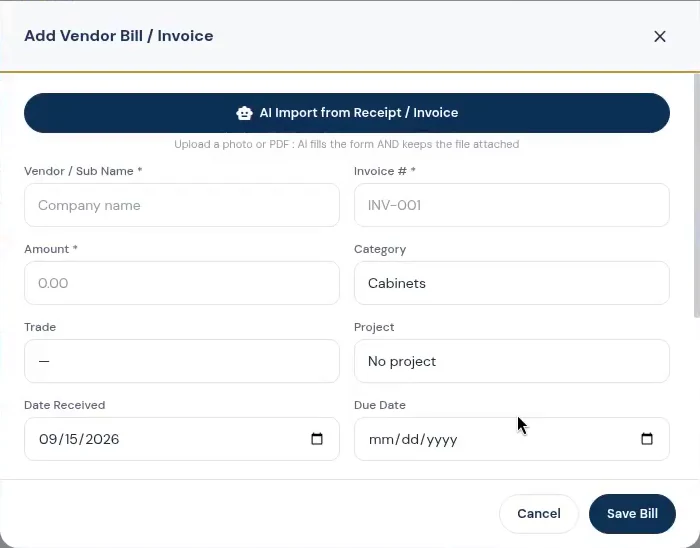Close the Add Vendor Bill dialog
The height and width of the screenshot is (548, 700).
point(659,36)
